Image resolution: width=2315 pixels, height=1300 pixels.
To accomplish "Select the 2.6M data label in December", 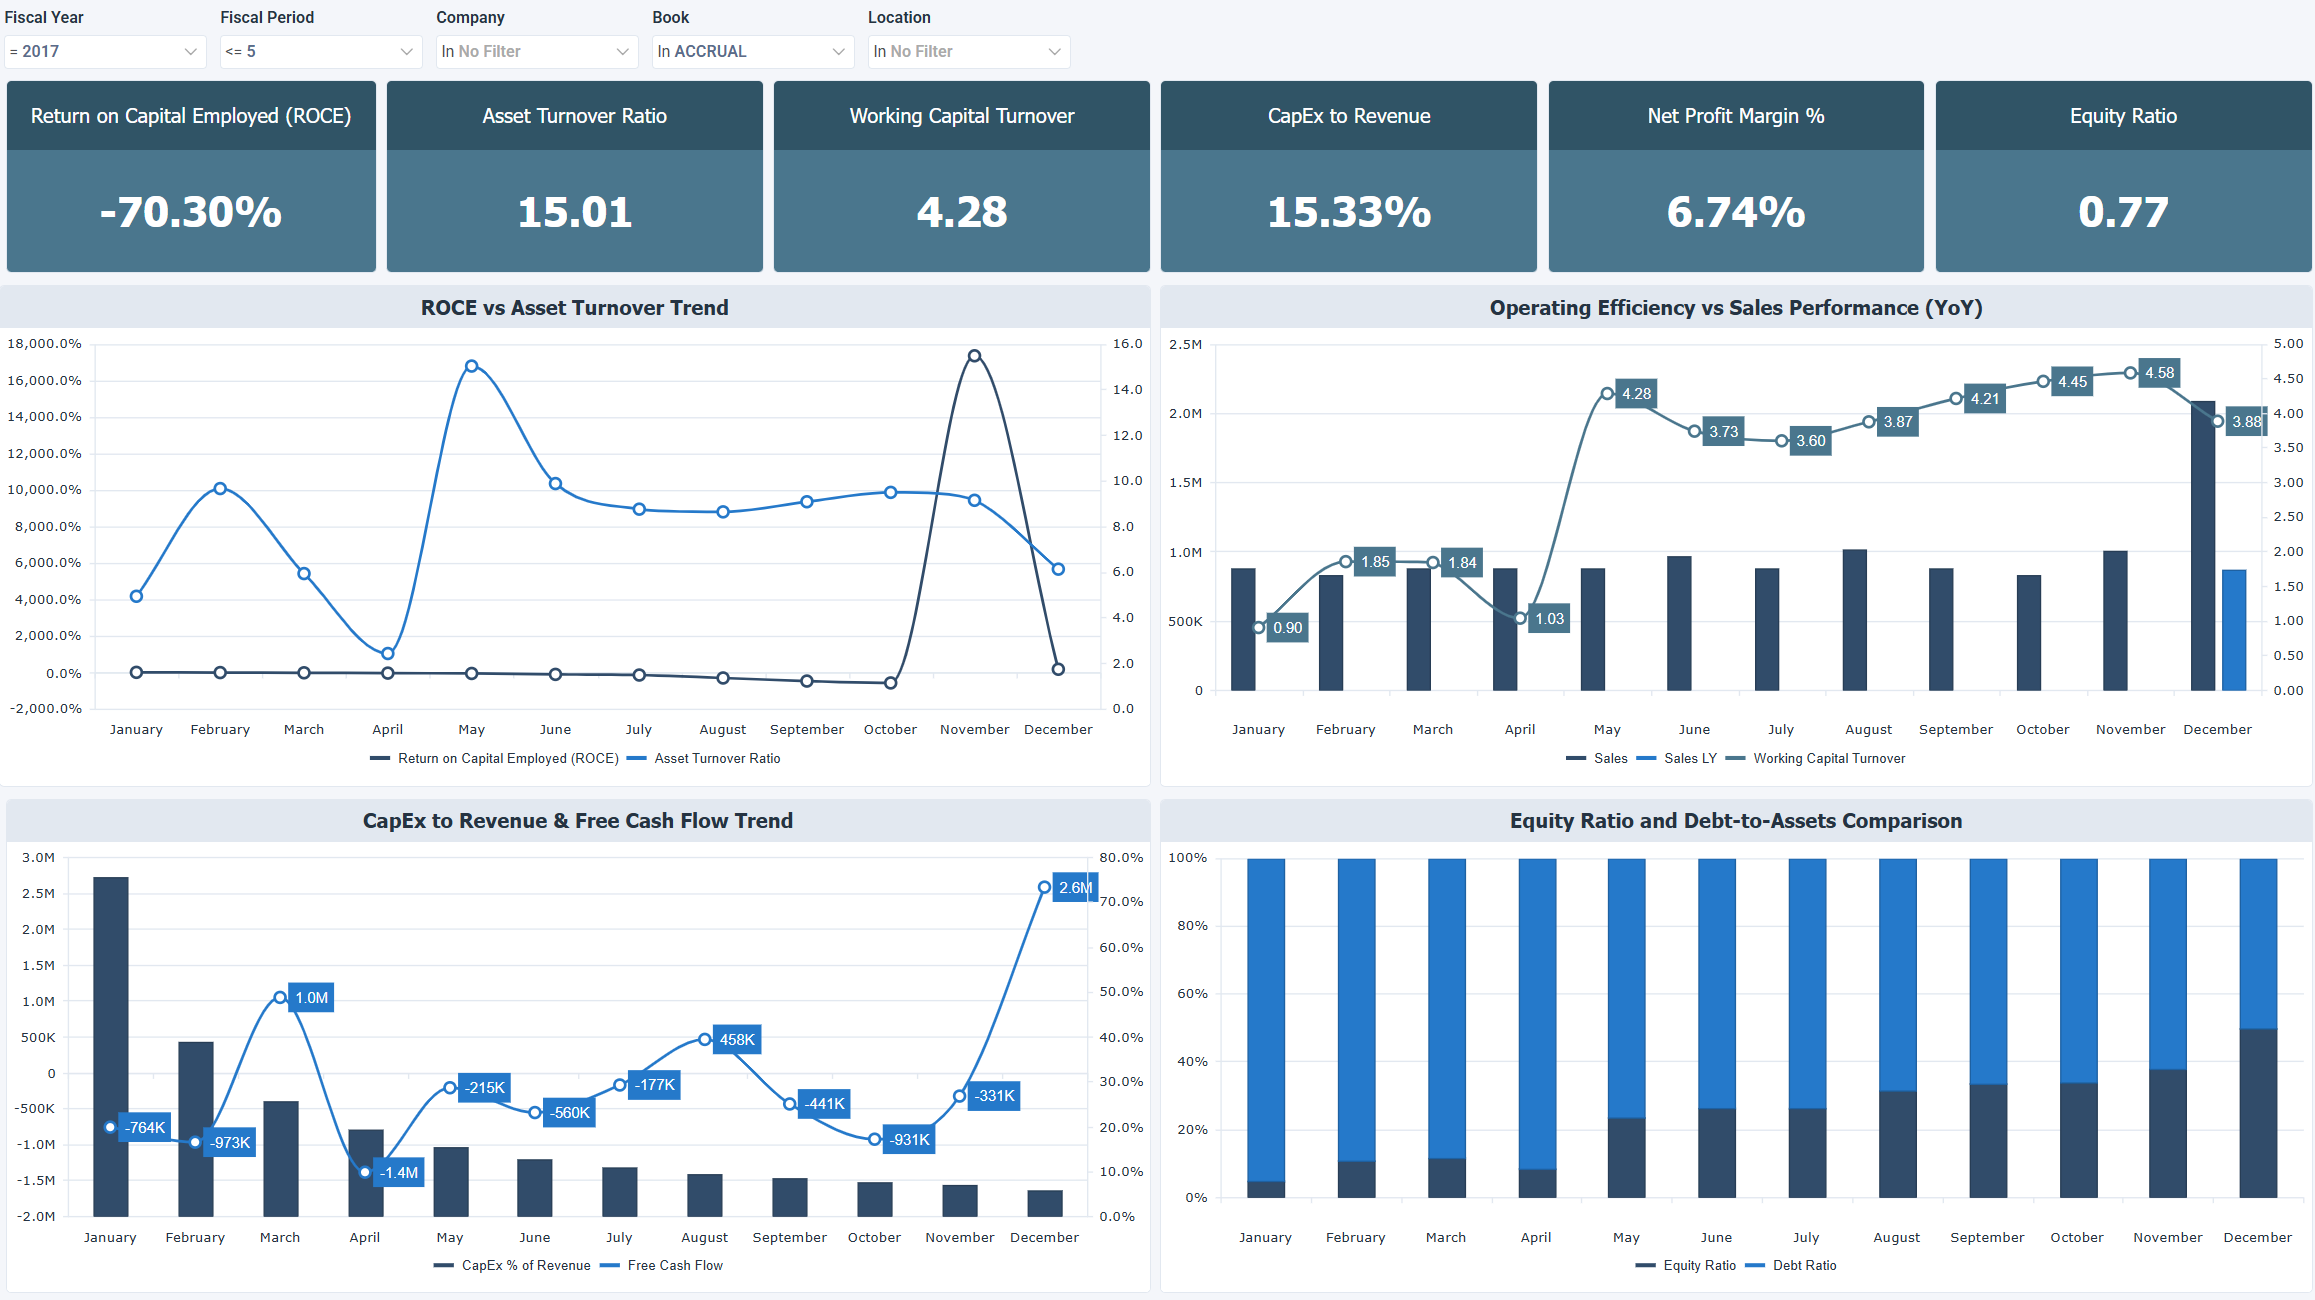I will 1073,887.
